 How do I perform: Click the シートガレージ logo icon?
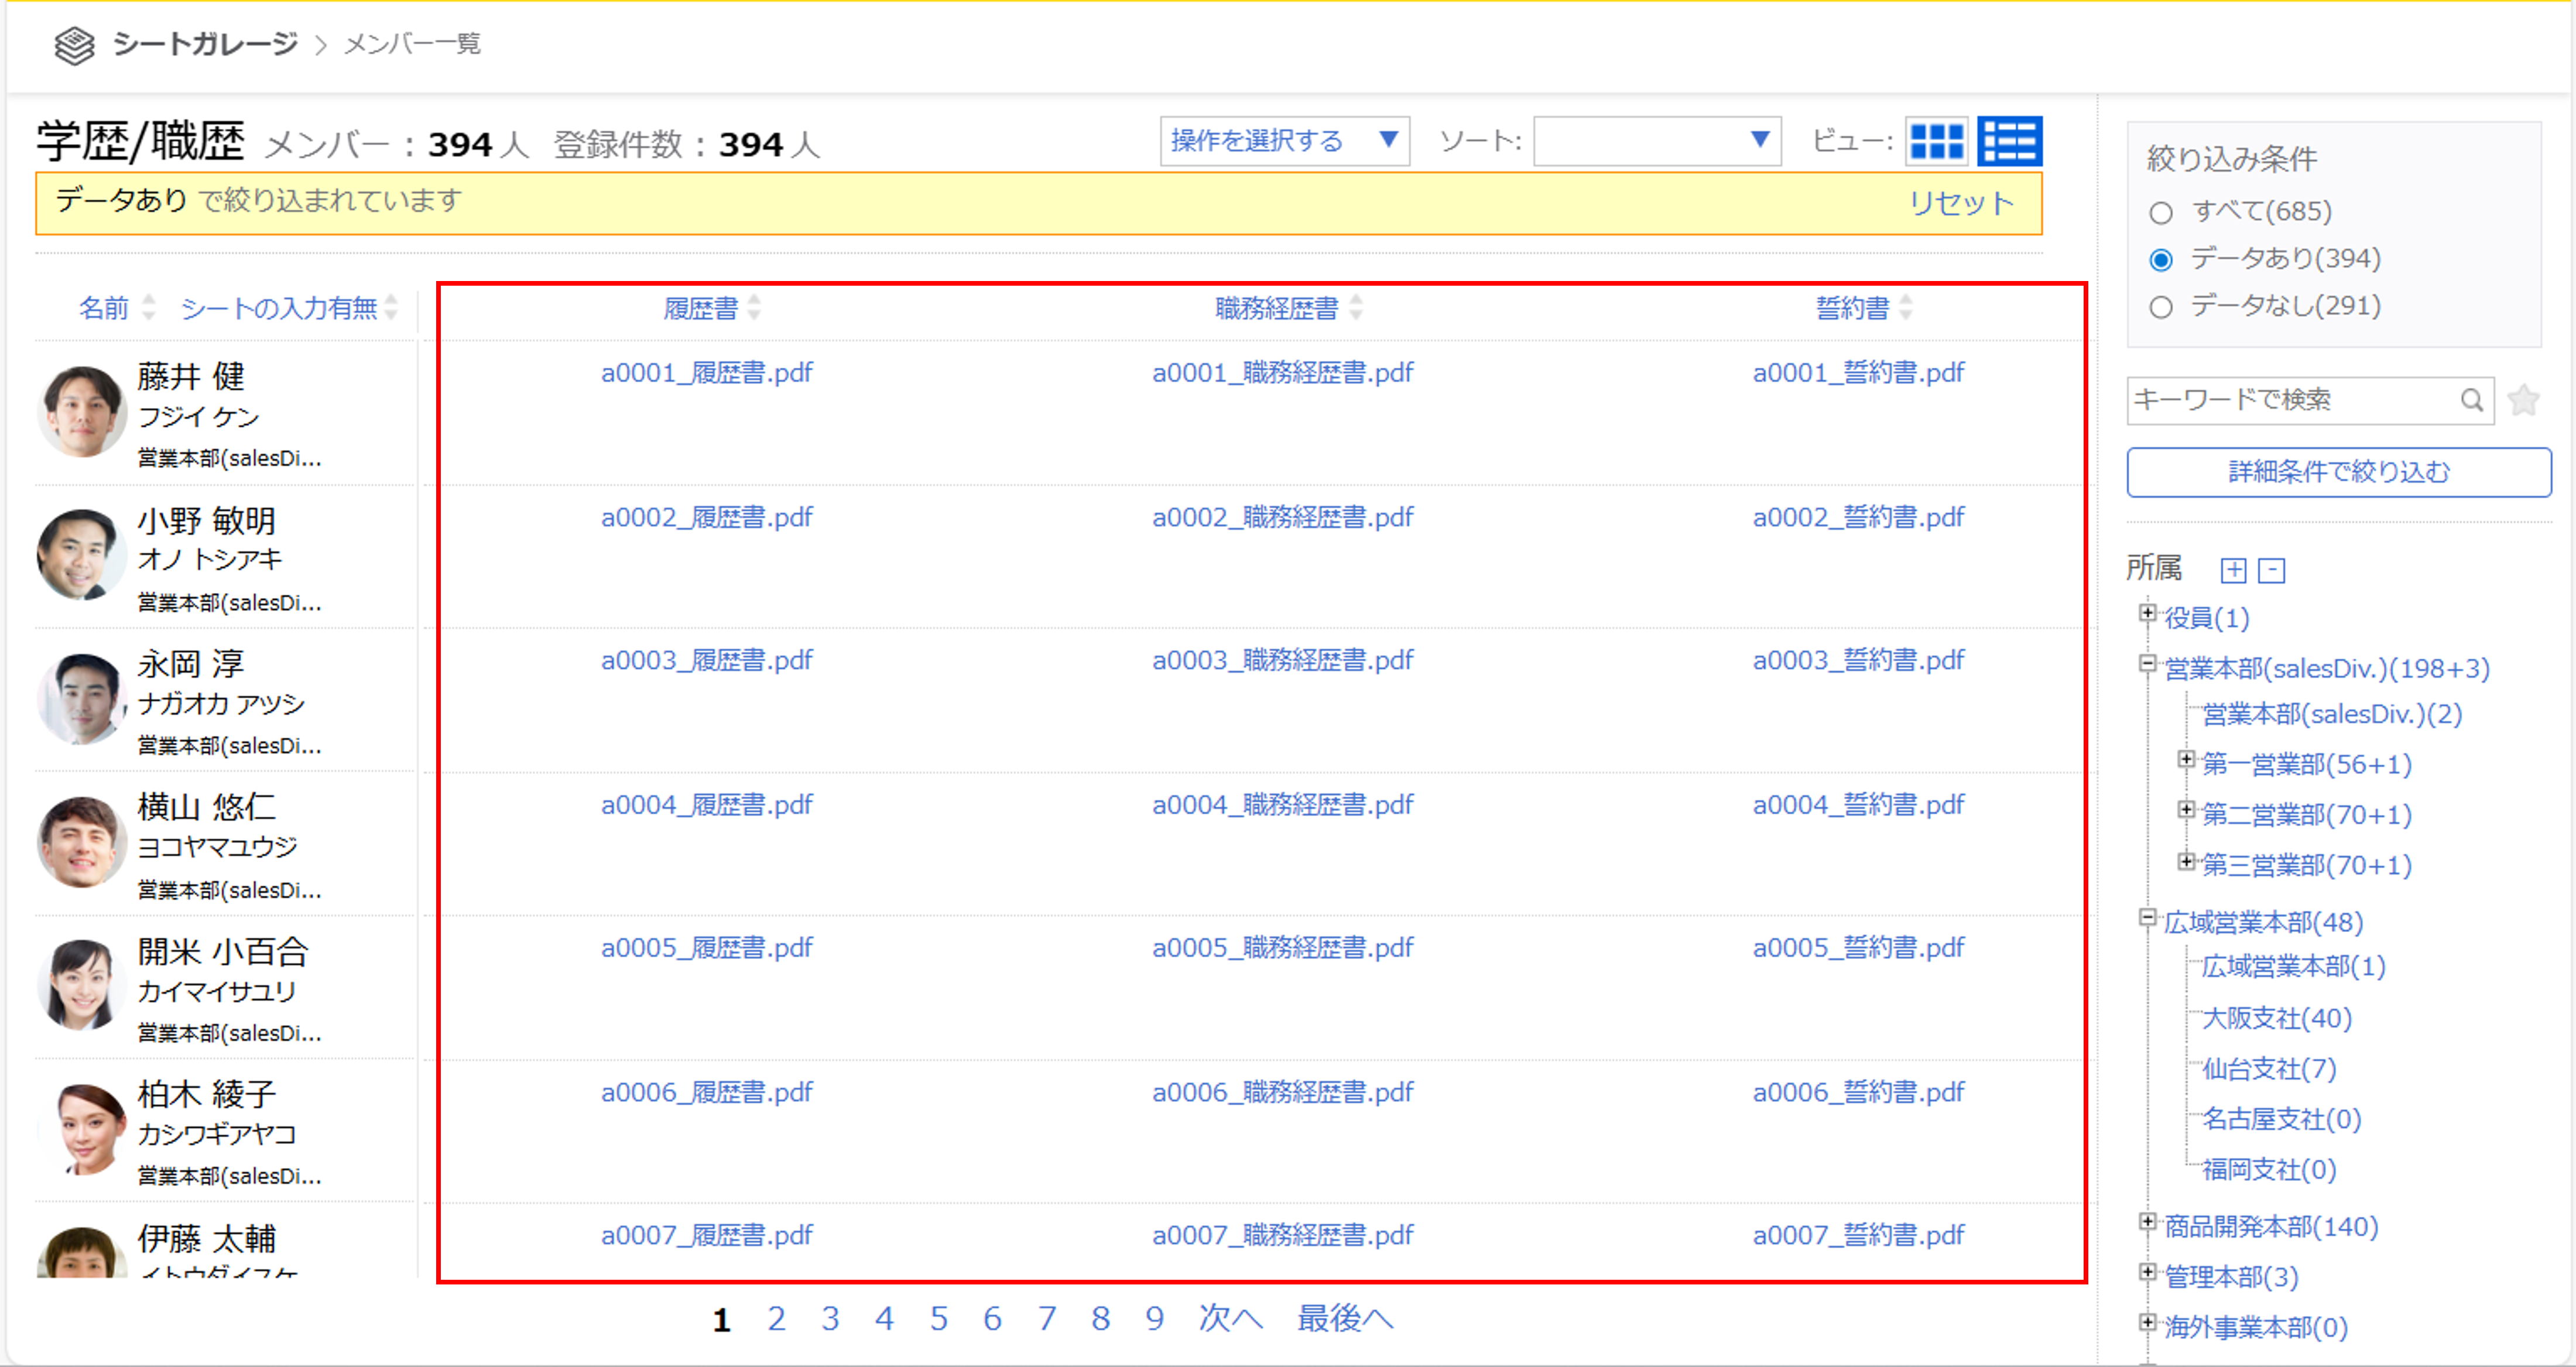click(74, 45)
